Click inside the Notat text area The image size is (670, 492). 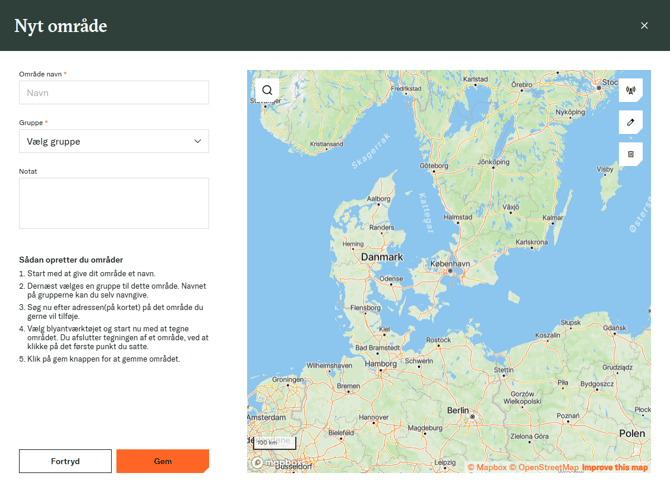click(x=113, y=203)
